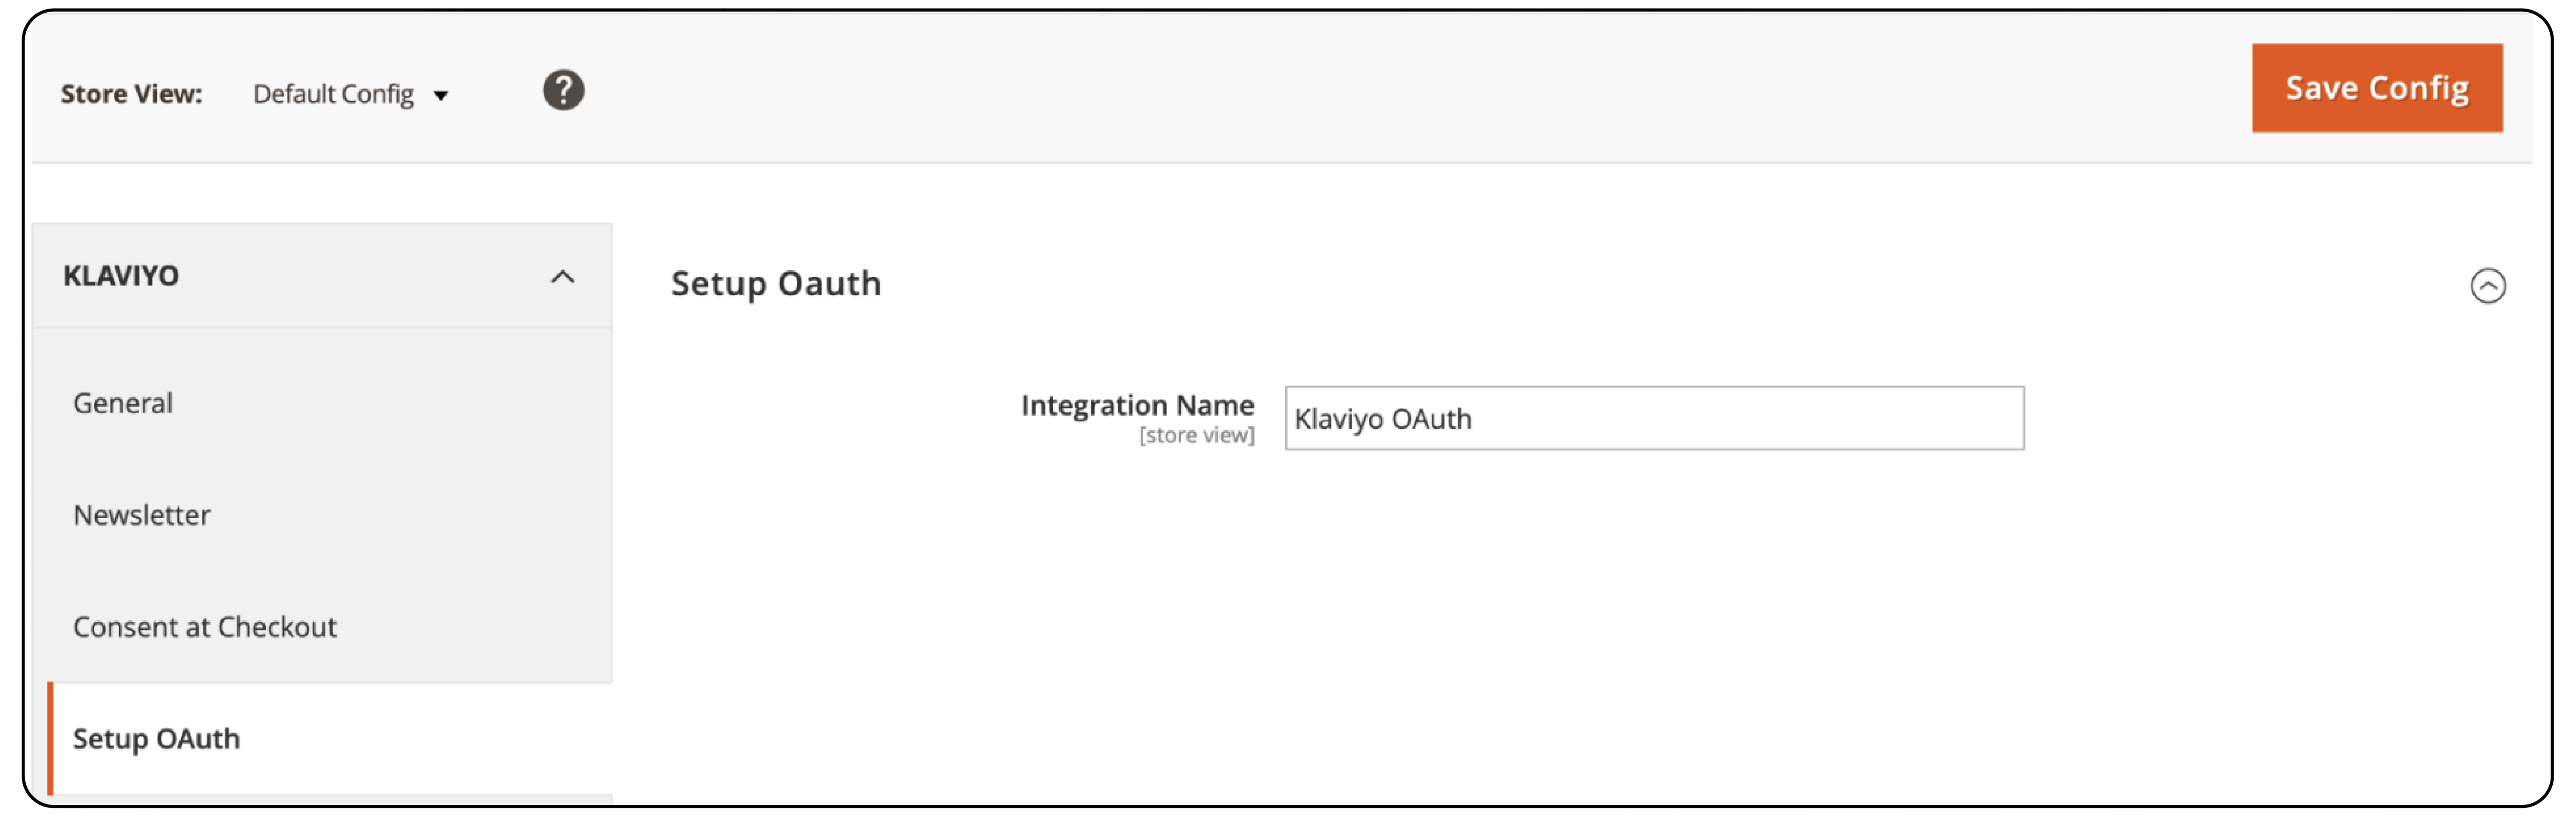Click the KLAVIYO section header
Viewport: 2576px width, 820px height.
coord(122,276)
